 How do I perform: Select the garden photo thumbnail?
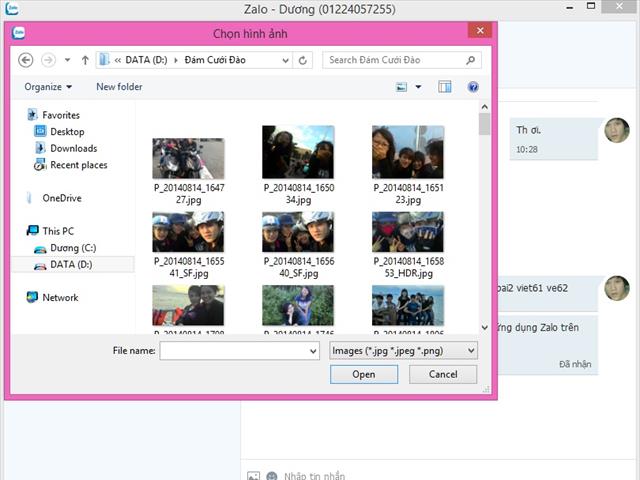pos(298,305)
